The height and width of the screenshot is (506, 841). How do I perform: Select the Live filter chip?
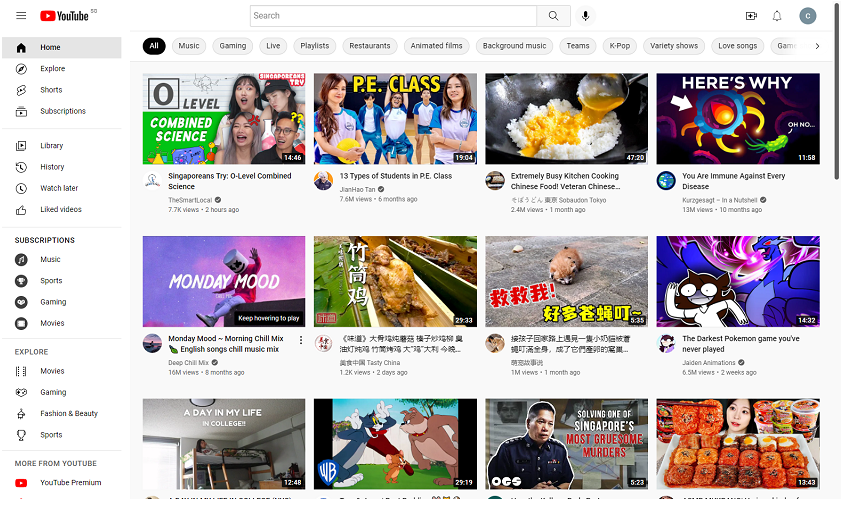click(273, 46)
